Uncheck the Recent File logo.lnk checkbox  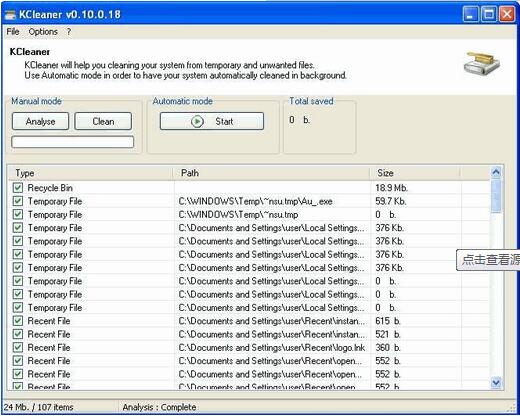pos(18,347)
